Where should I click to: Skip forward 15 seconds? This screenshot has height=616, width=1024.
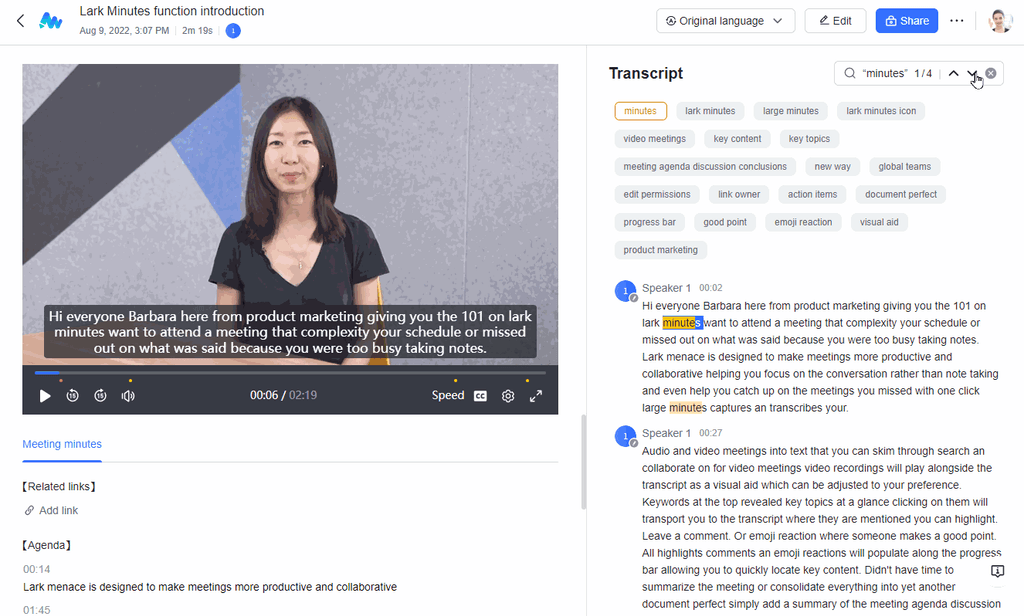(x=100, y=395)
